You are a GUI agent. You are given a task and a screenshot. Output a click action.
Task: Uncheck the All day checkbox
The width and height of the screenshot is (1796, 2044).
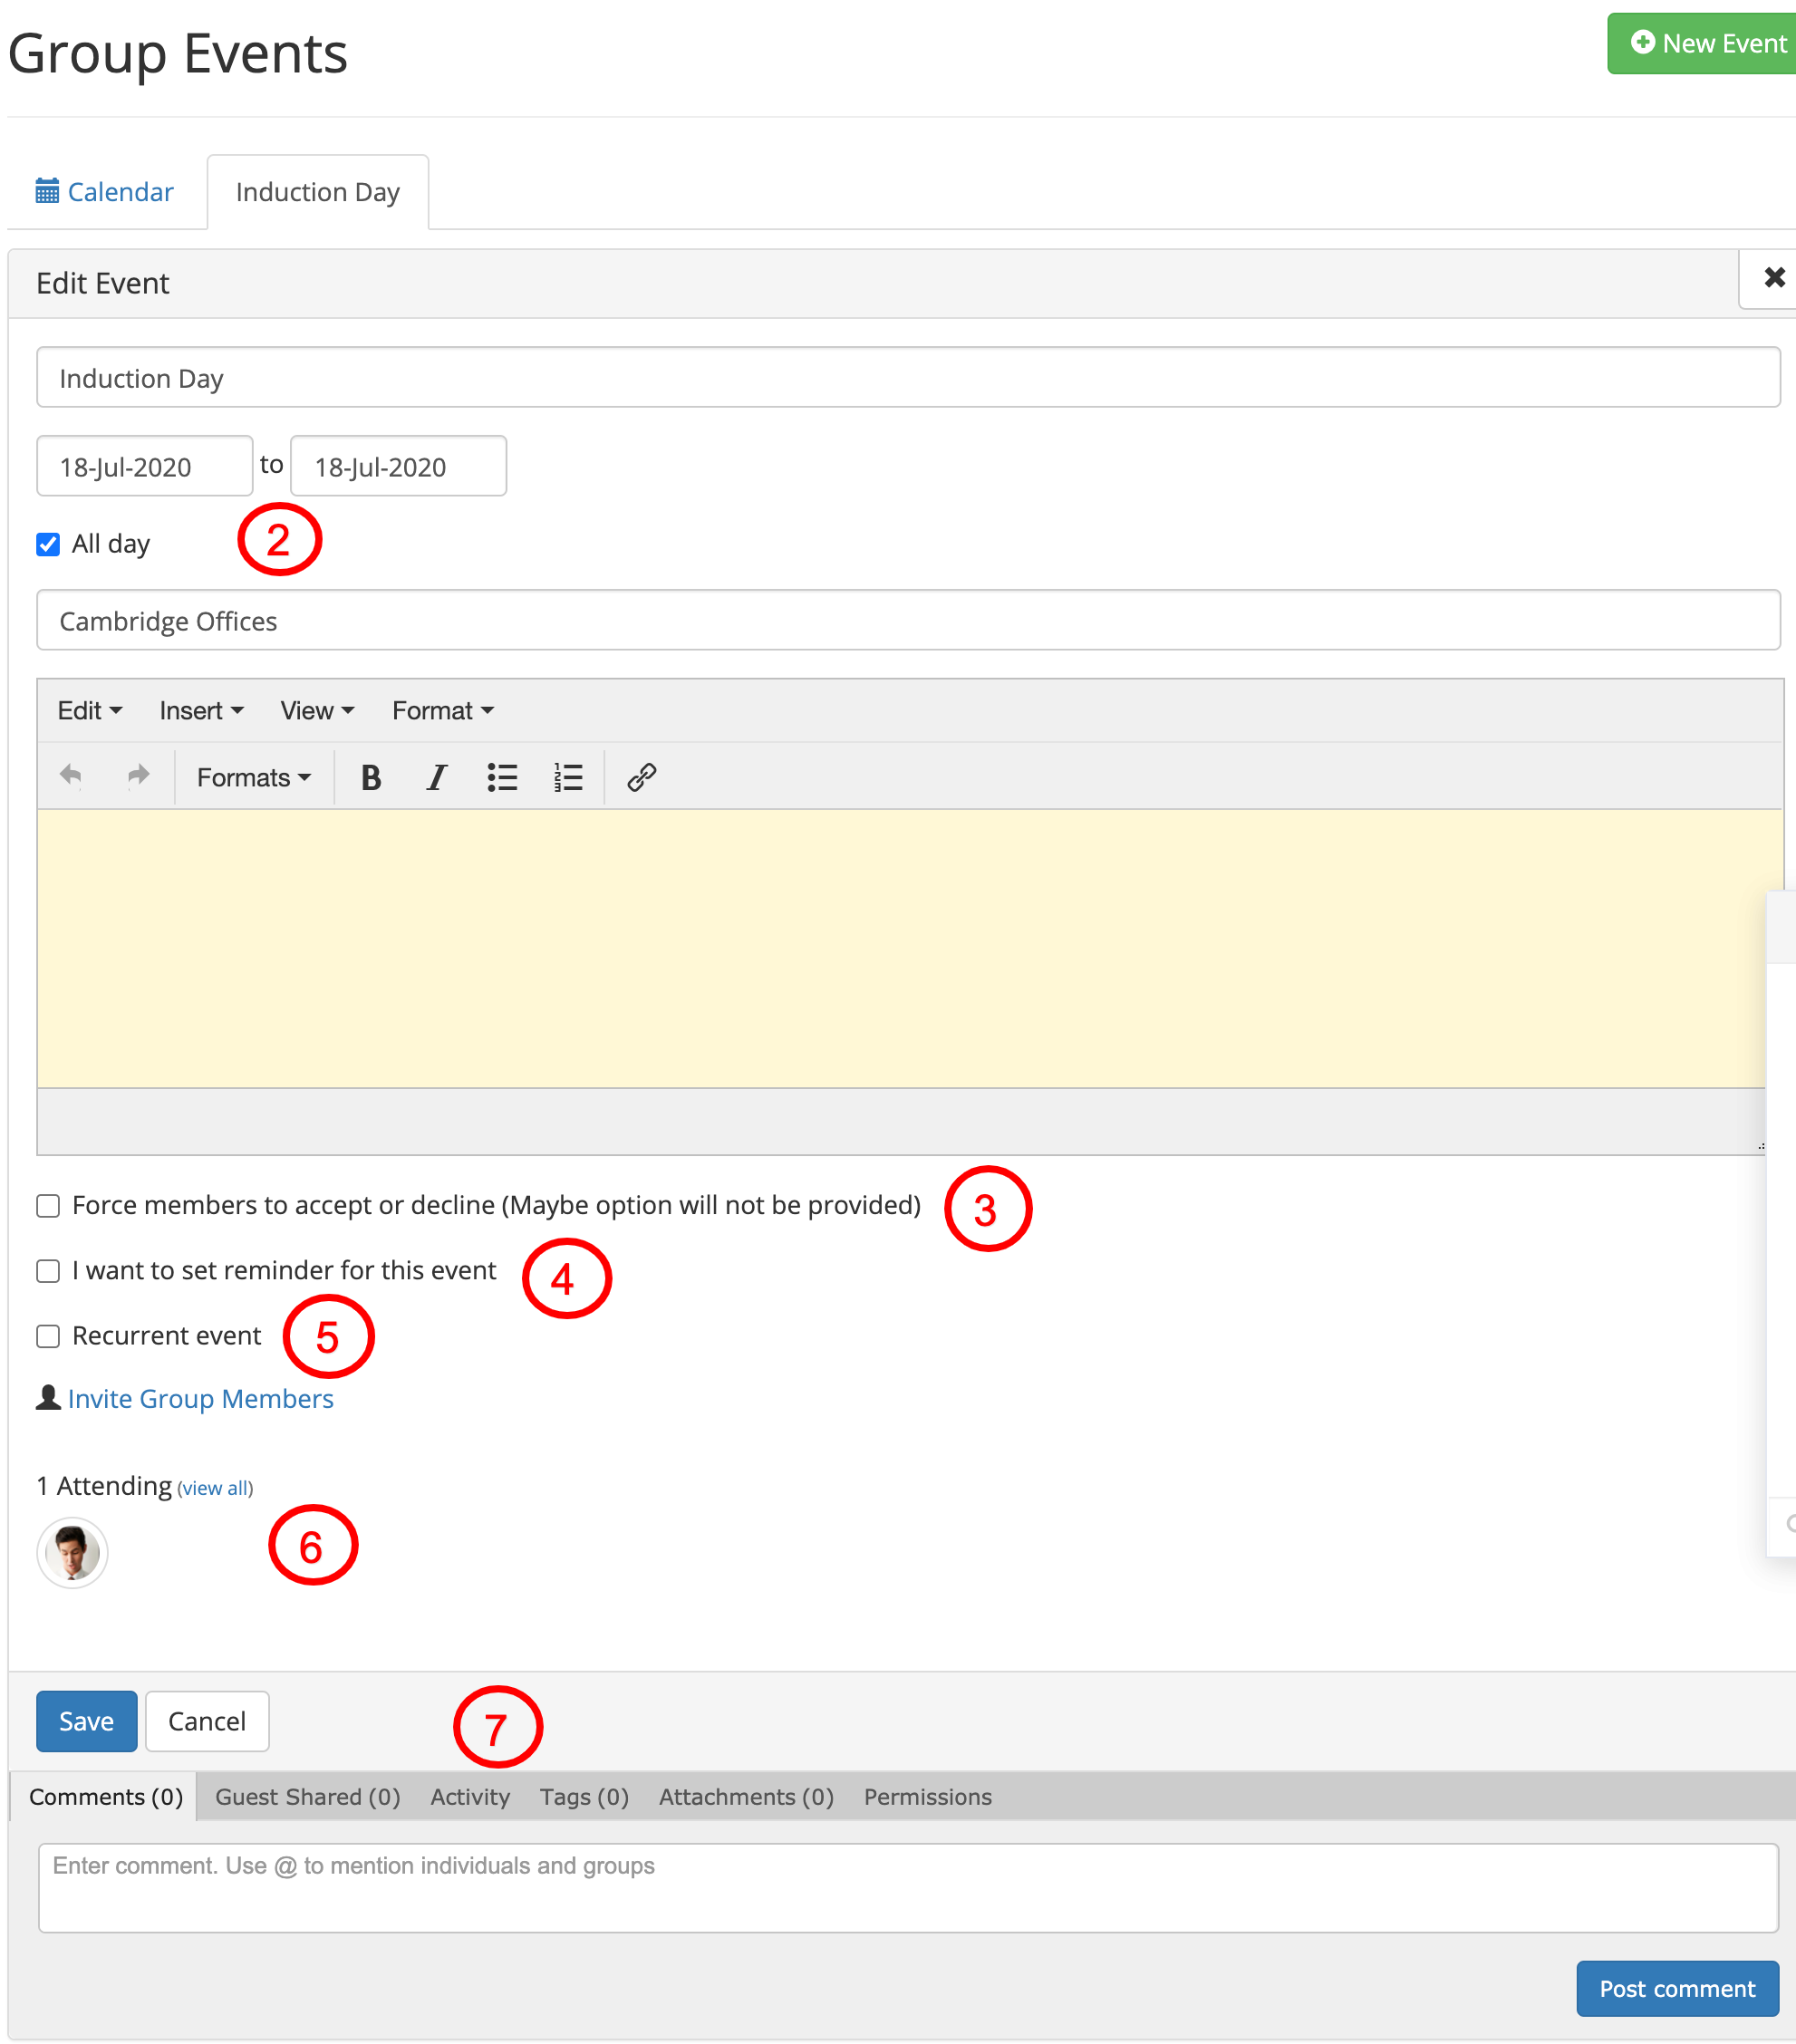tap(48, 544)
